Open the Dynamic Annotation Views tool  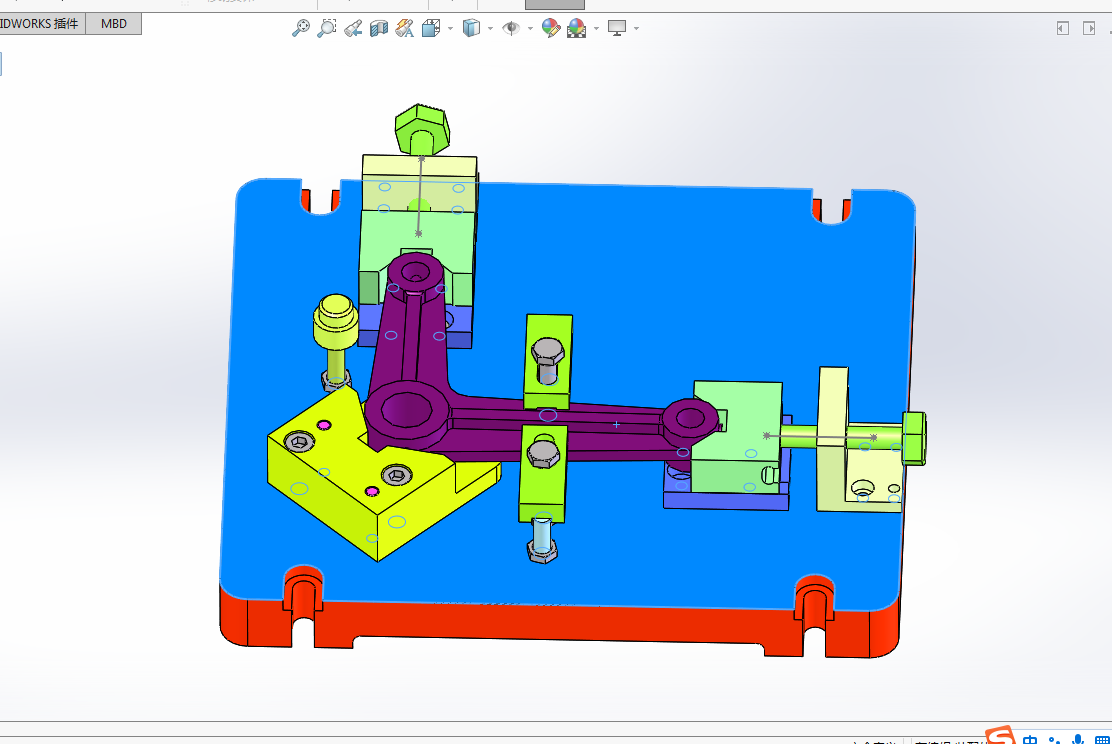click(x=404, y=28)
